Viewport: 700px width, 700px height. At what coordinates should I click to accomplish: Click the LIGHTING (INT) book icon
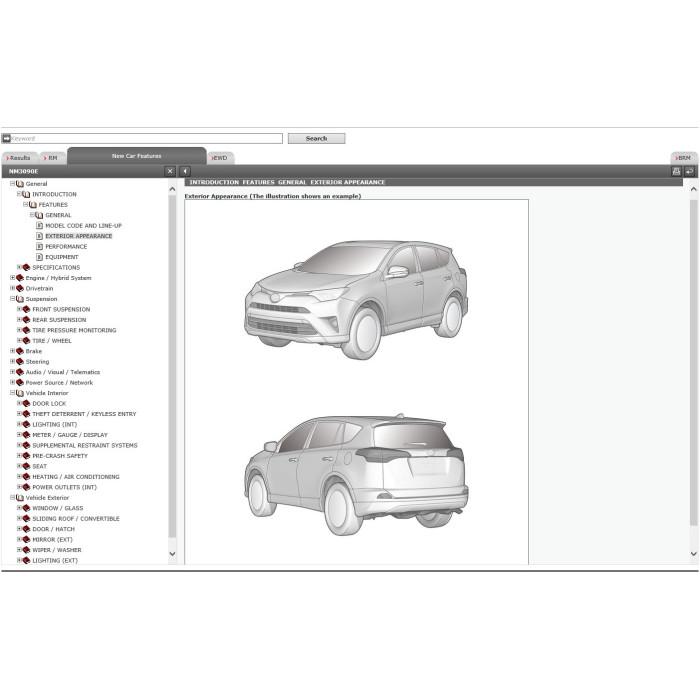(x=26, y=425)
